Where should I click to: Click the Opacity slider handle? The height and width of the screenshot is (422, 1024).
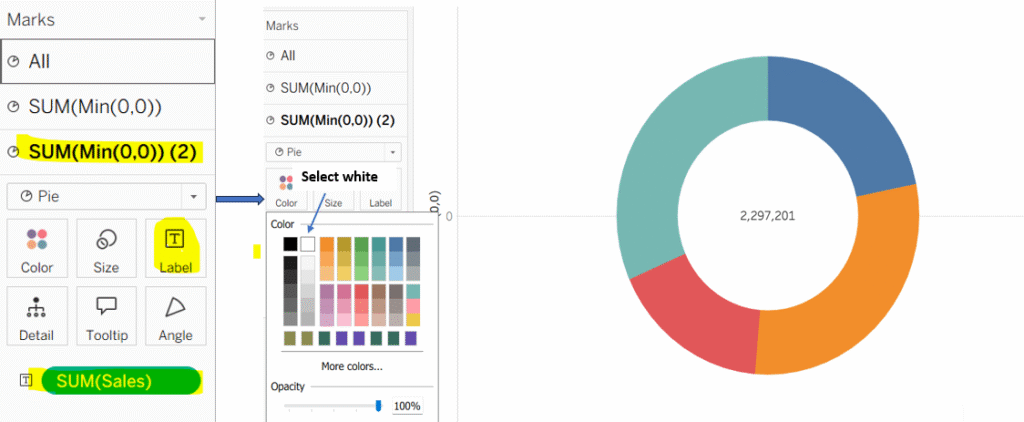pos(379,405)
